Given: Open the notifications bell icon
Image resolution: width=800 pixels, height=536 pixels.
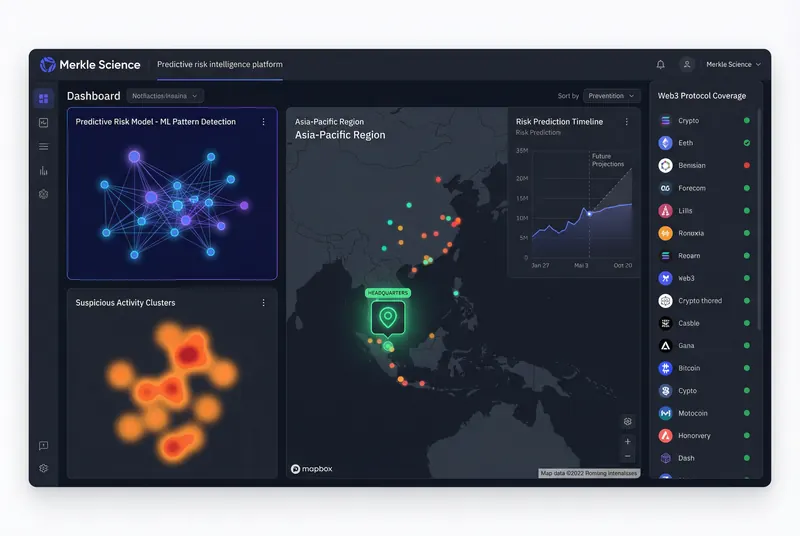Looking at the screenshot, I should click(x=660, y=64).
